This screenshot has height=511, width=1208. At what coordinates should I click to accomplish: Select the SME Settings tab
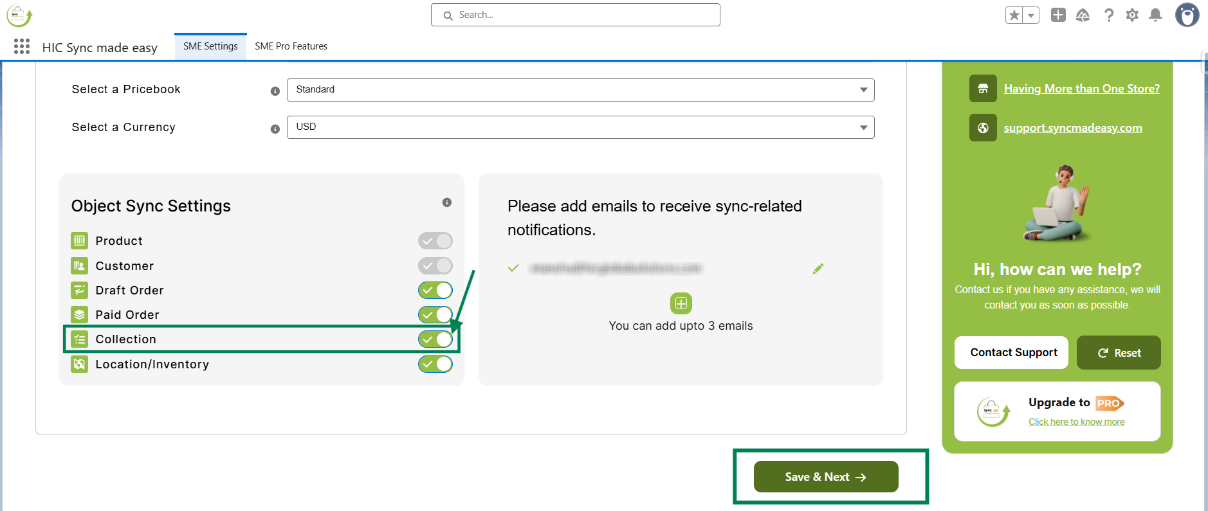(x=210, y=46)
